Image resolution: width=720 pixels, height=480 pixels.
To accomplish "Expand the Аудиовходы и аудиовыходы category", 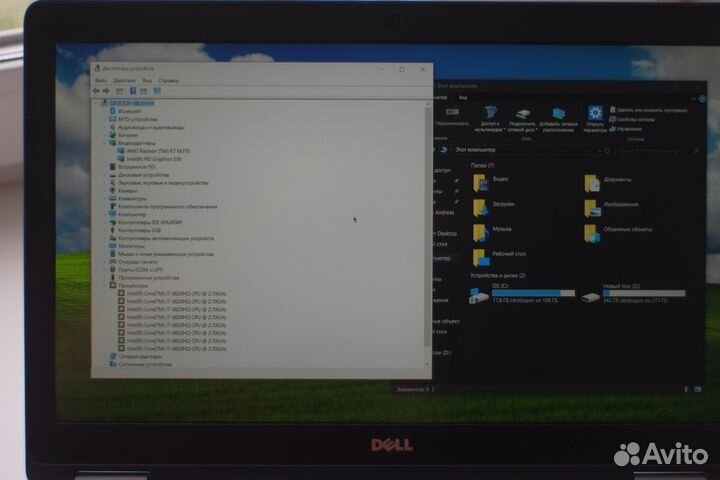I will 105,127.
